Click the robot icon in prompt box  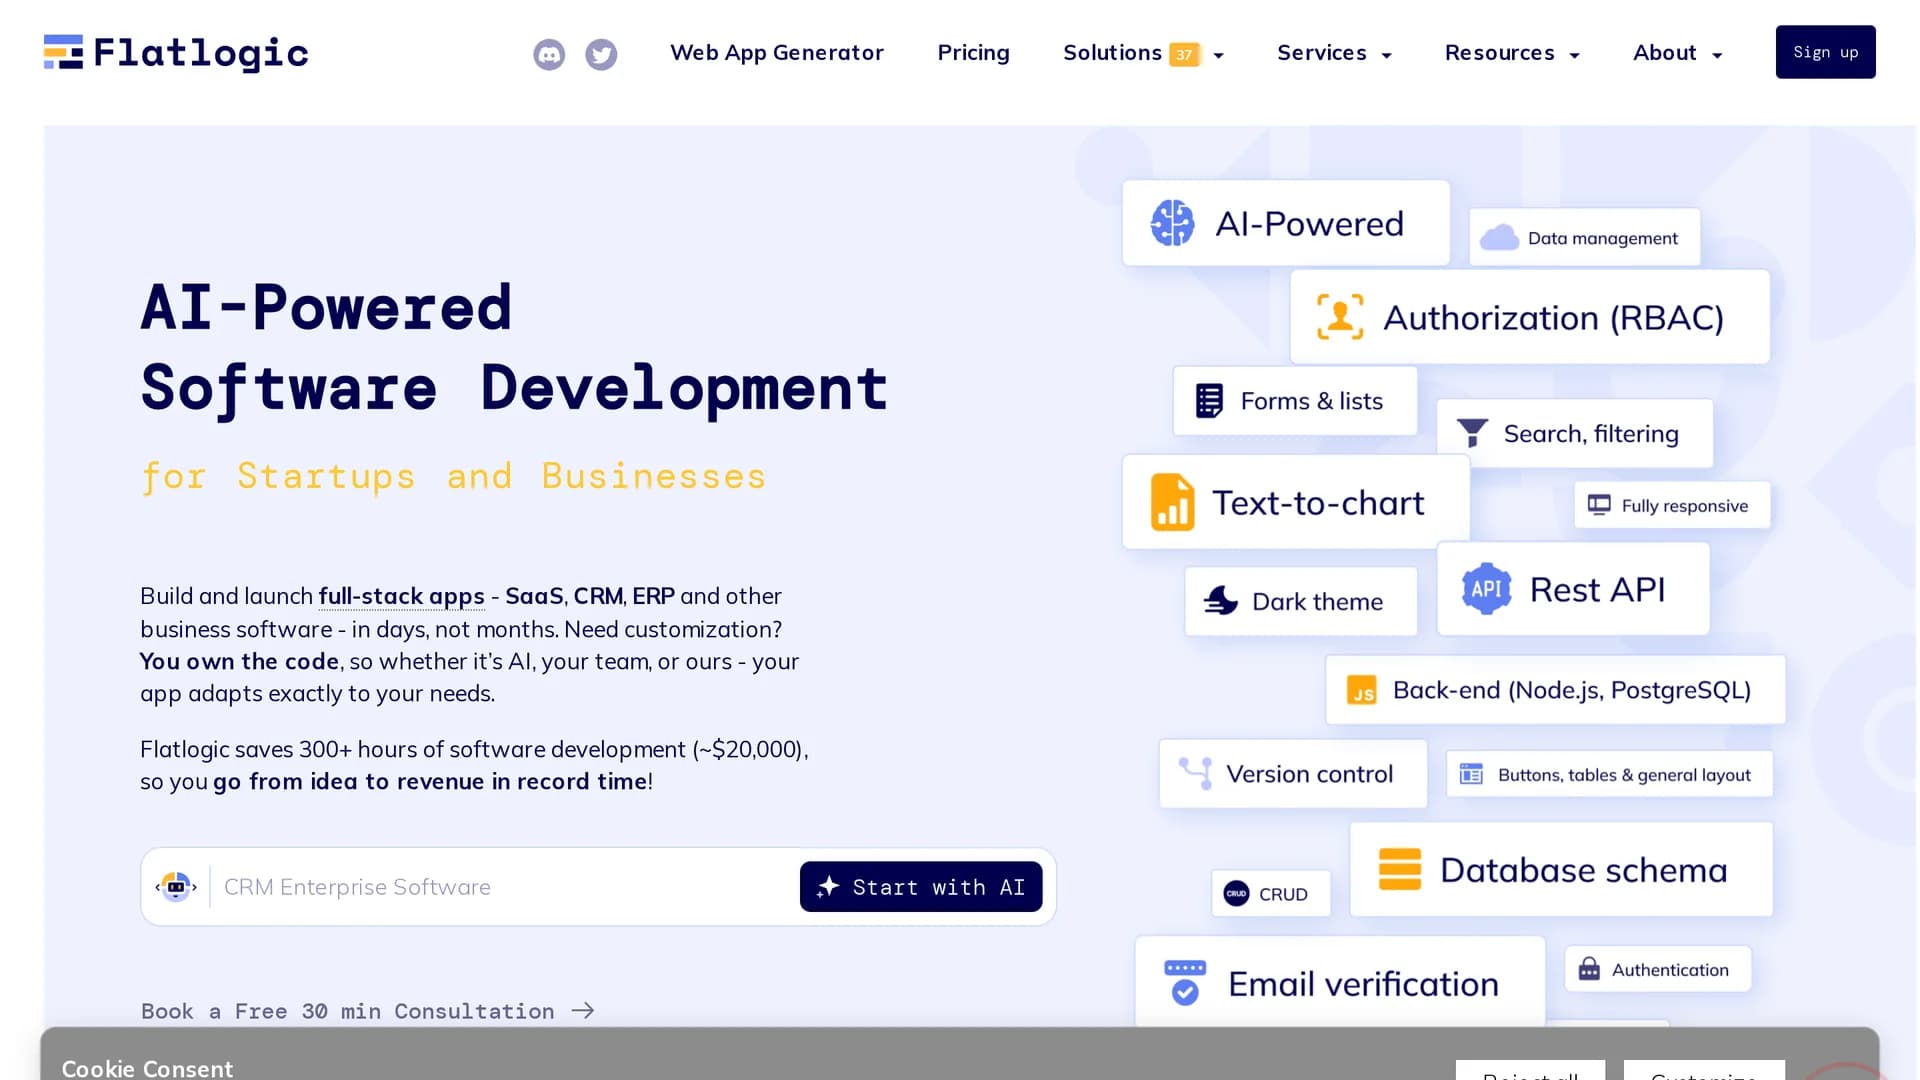pyautogui.click(x=176, y=887)
